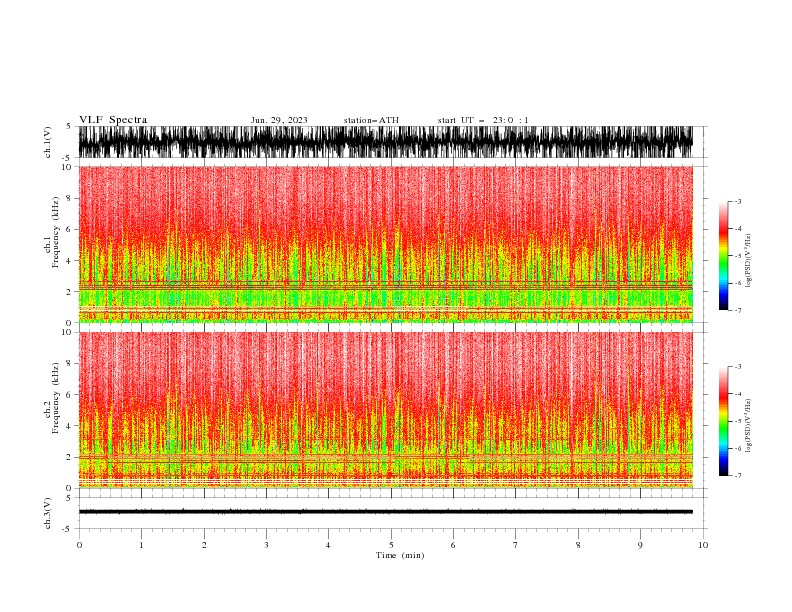Click the "-5" tick of ch.1 colorbar
This screenshot has width=792, height=612.
tap(737, 256)
